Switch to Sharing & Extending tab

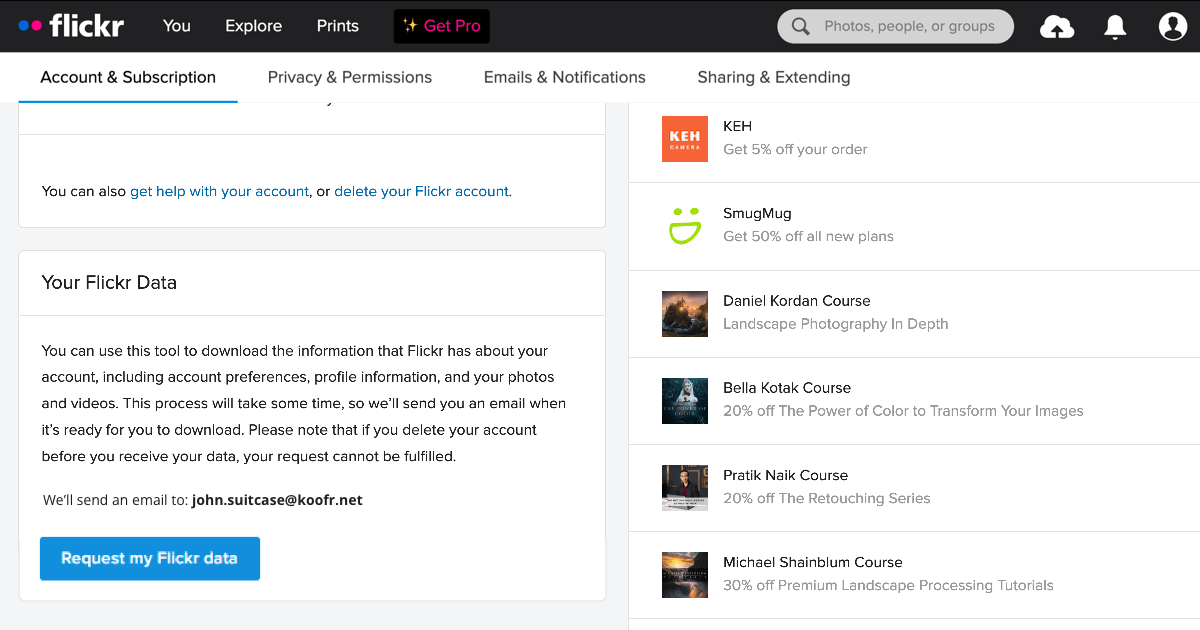774,77
